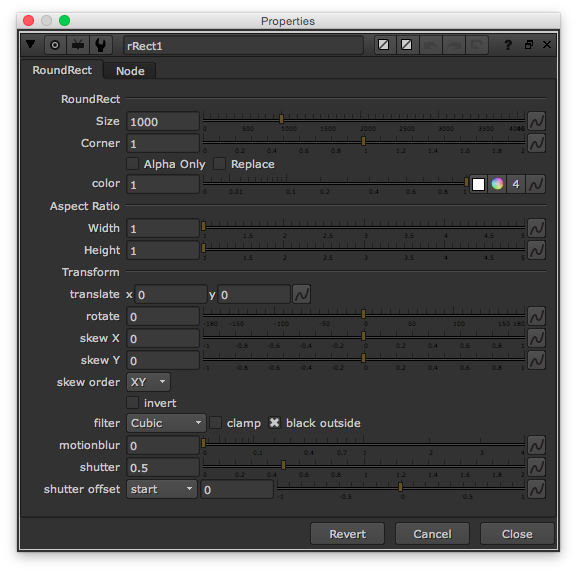Float the panel with the window icon
Screen dimensions: 577x573
coord(529,45)
